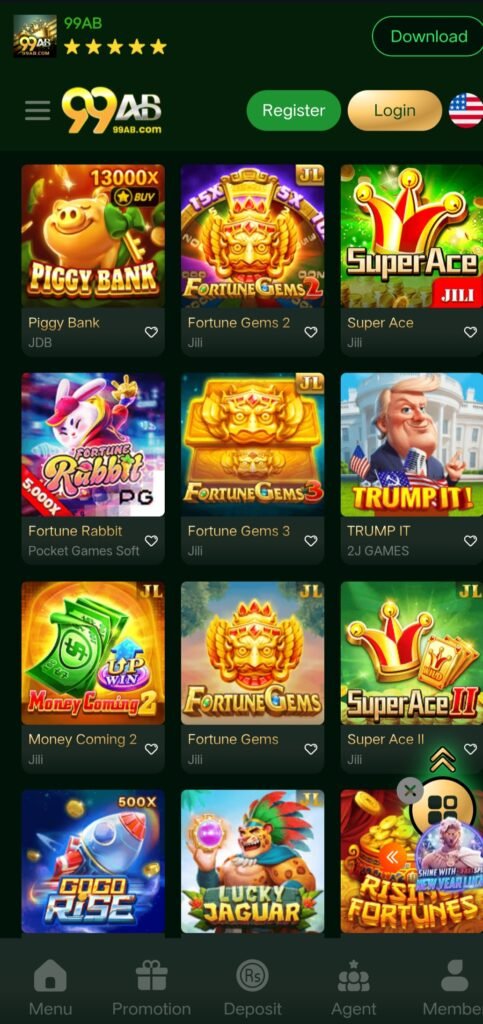
Task: Open the hamburger menu icon
Action: (38, 110)
